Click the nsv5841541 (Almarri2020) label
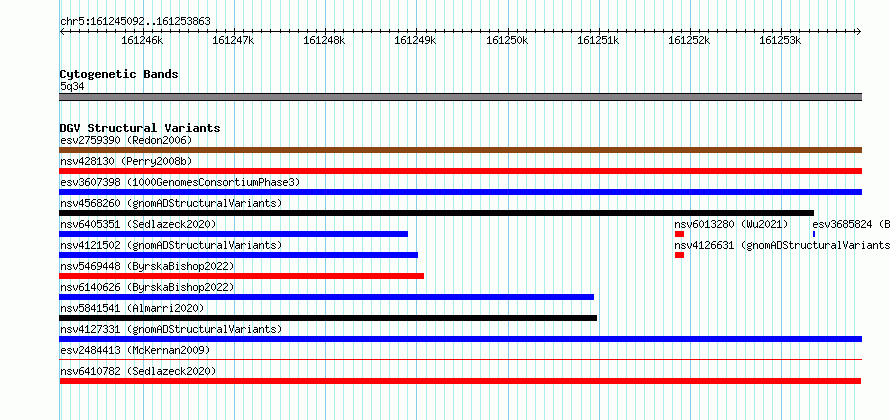 132,308
